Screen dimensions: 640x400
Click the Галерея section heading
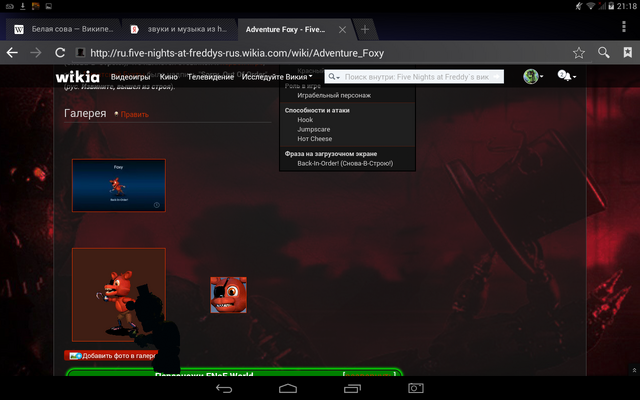pos(85,113)
